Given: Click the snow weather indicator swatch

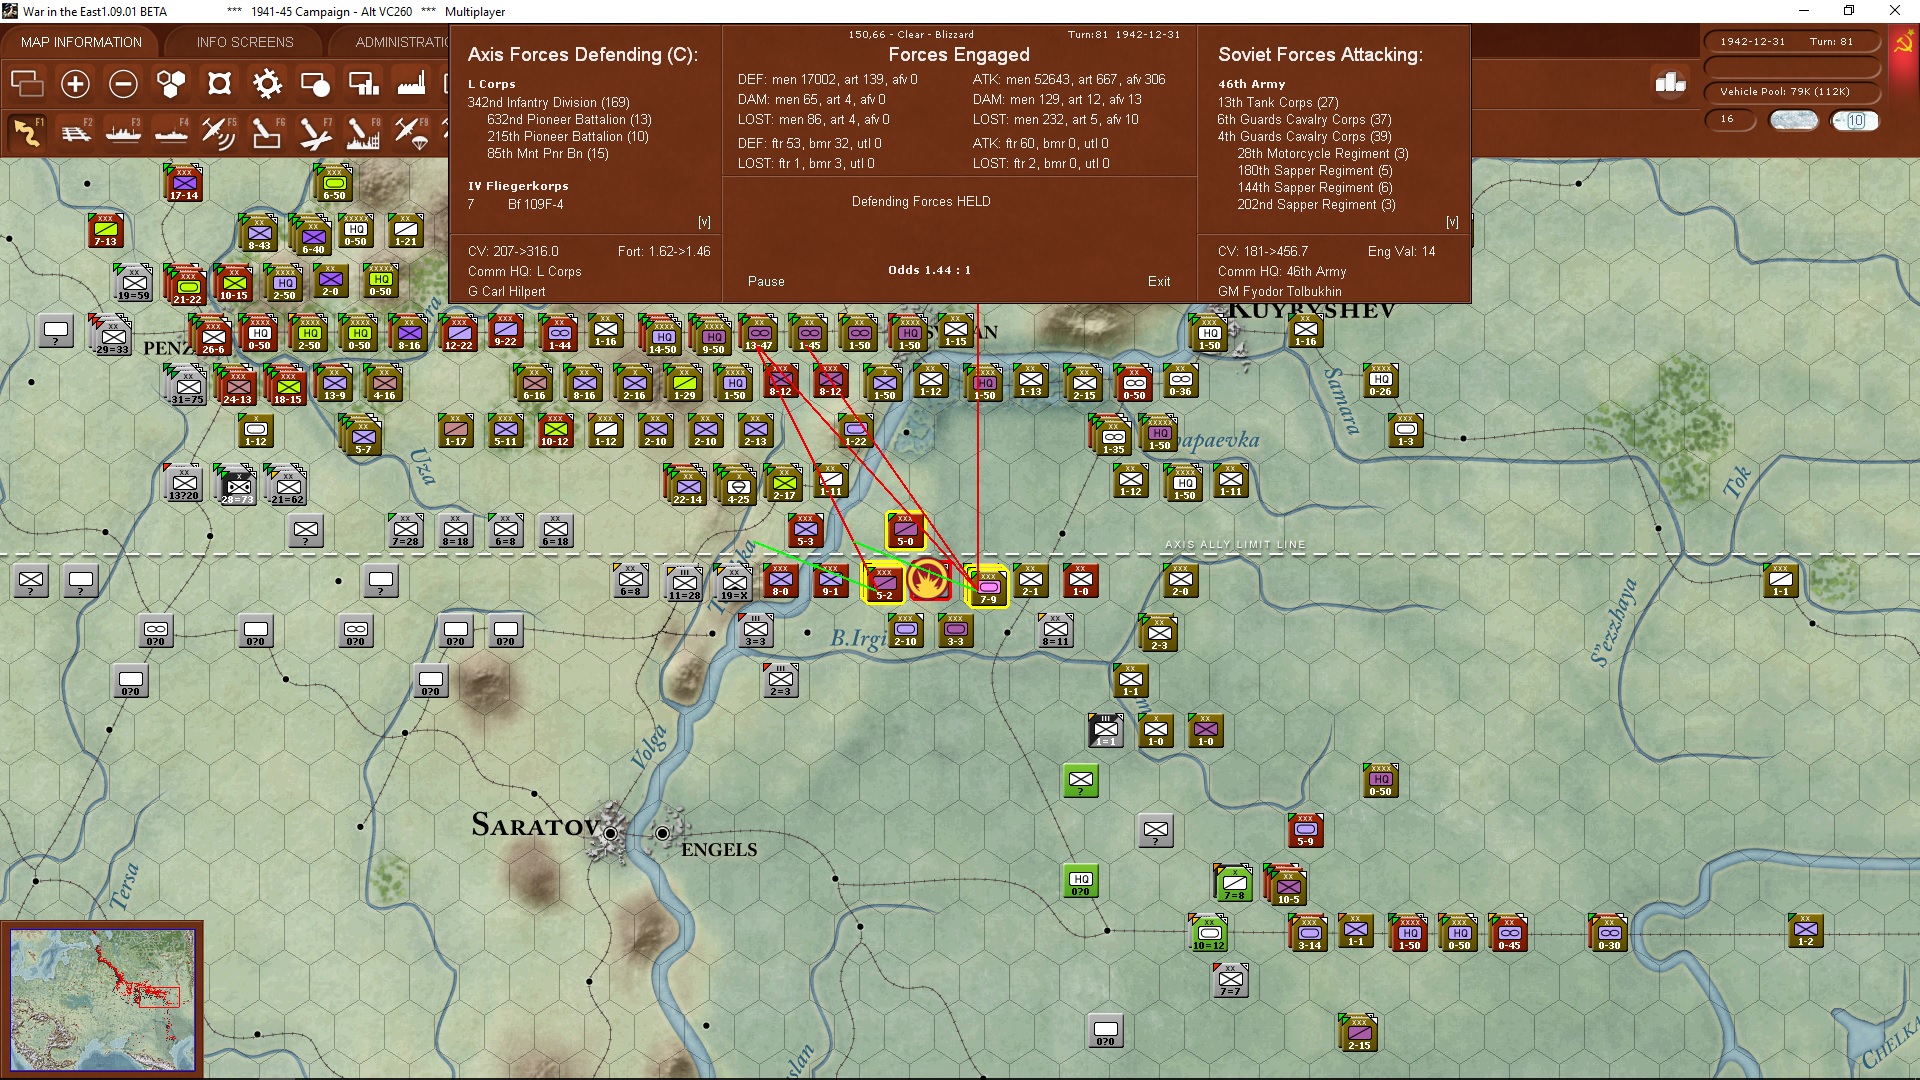Looking at the screenshot, I should [x=1794, y=120].
